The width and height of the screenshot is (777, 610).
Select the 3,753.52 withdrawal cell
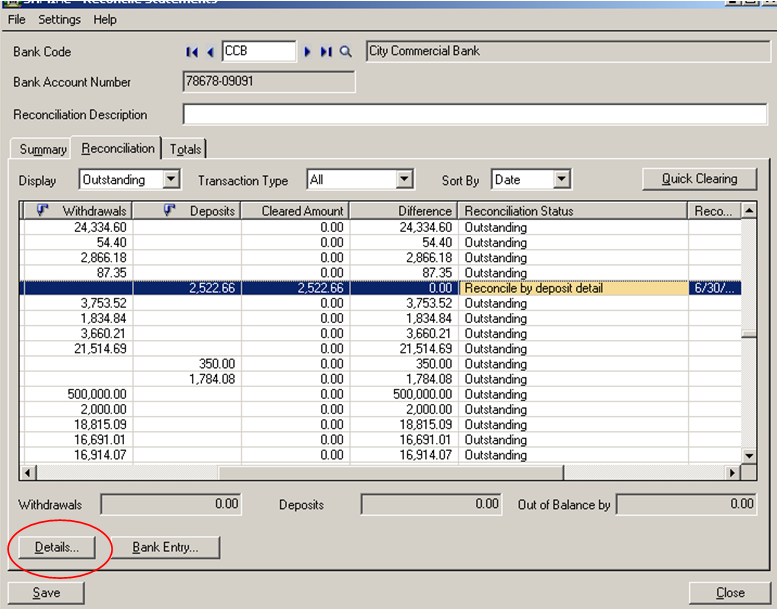(78, 303)
